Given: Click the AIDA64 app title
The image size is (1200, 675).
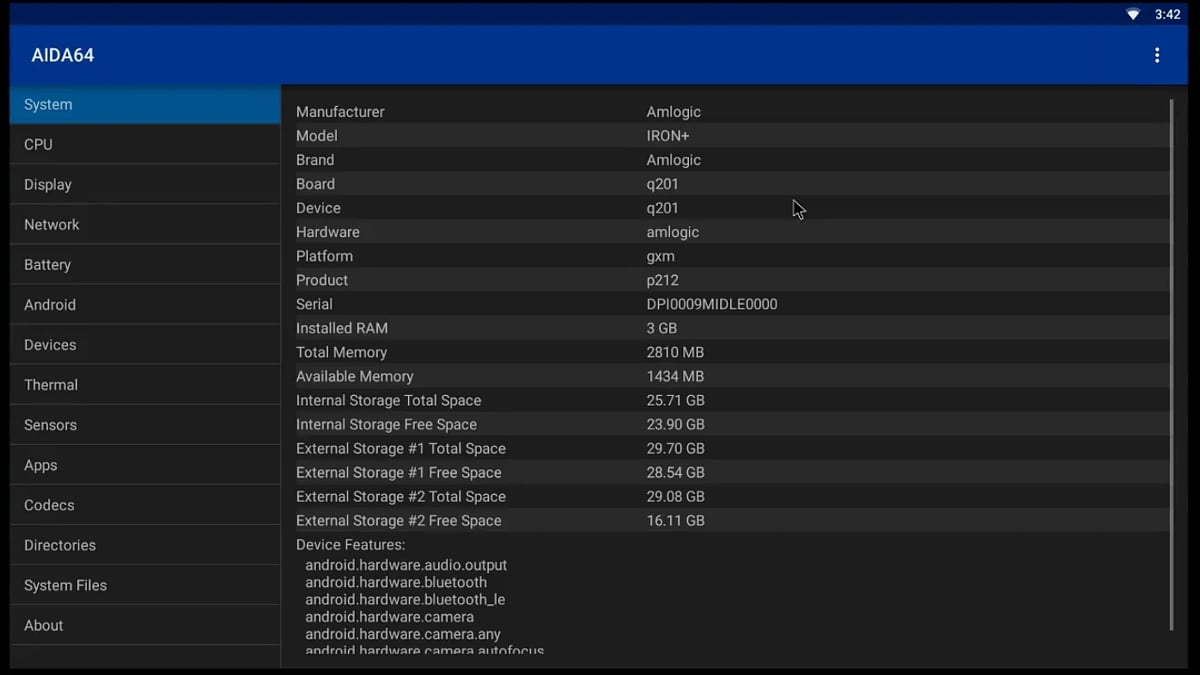Looking at the screenshot, I should [x=62, y=55].
